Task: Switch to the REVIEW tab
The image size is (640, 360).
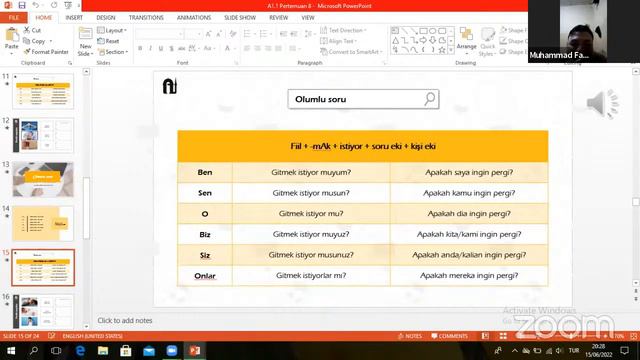Action: click(x=278, y=18)
